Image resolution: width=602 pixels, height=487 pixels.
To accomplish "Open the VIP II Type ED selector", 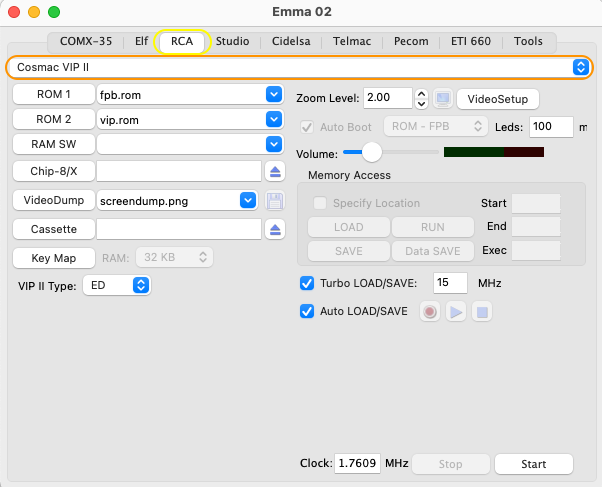I will [117, 285].
